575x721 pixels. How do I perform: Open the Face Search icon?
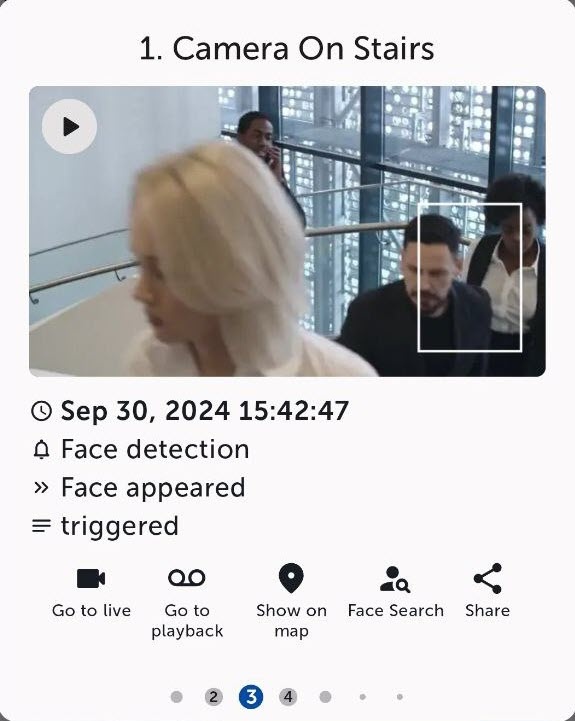(395, 579)
